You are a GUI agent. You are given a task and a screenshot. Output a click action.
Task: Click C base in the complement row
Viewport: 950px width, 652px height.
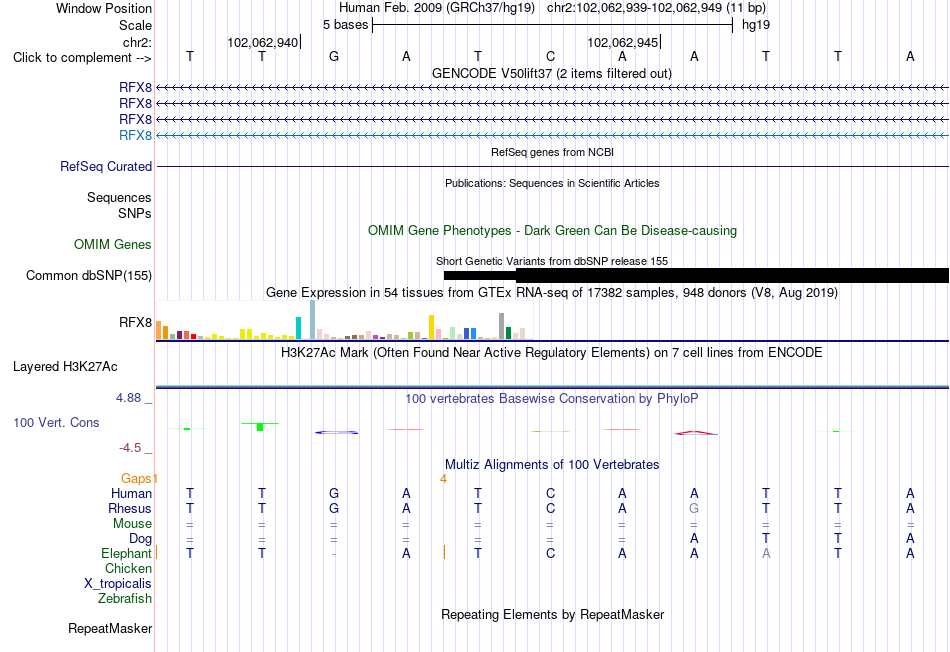pyautogui.click(x=550, y=56)
